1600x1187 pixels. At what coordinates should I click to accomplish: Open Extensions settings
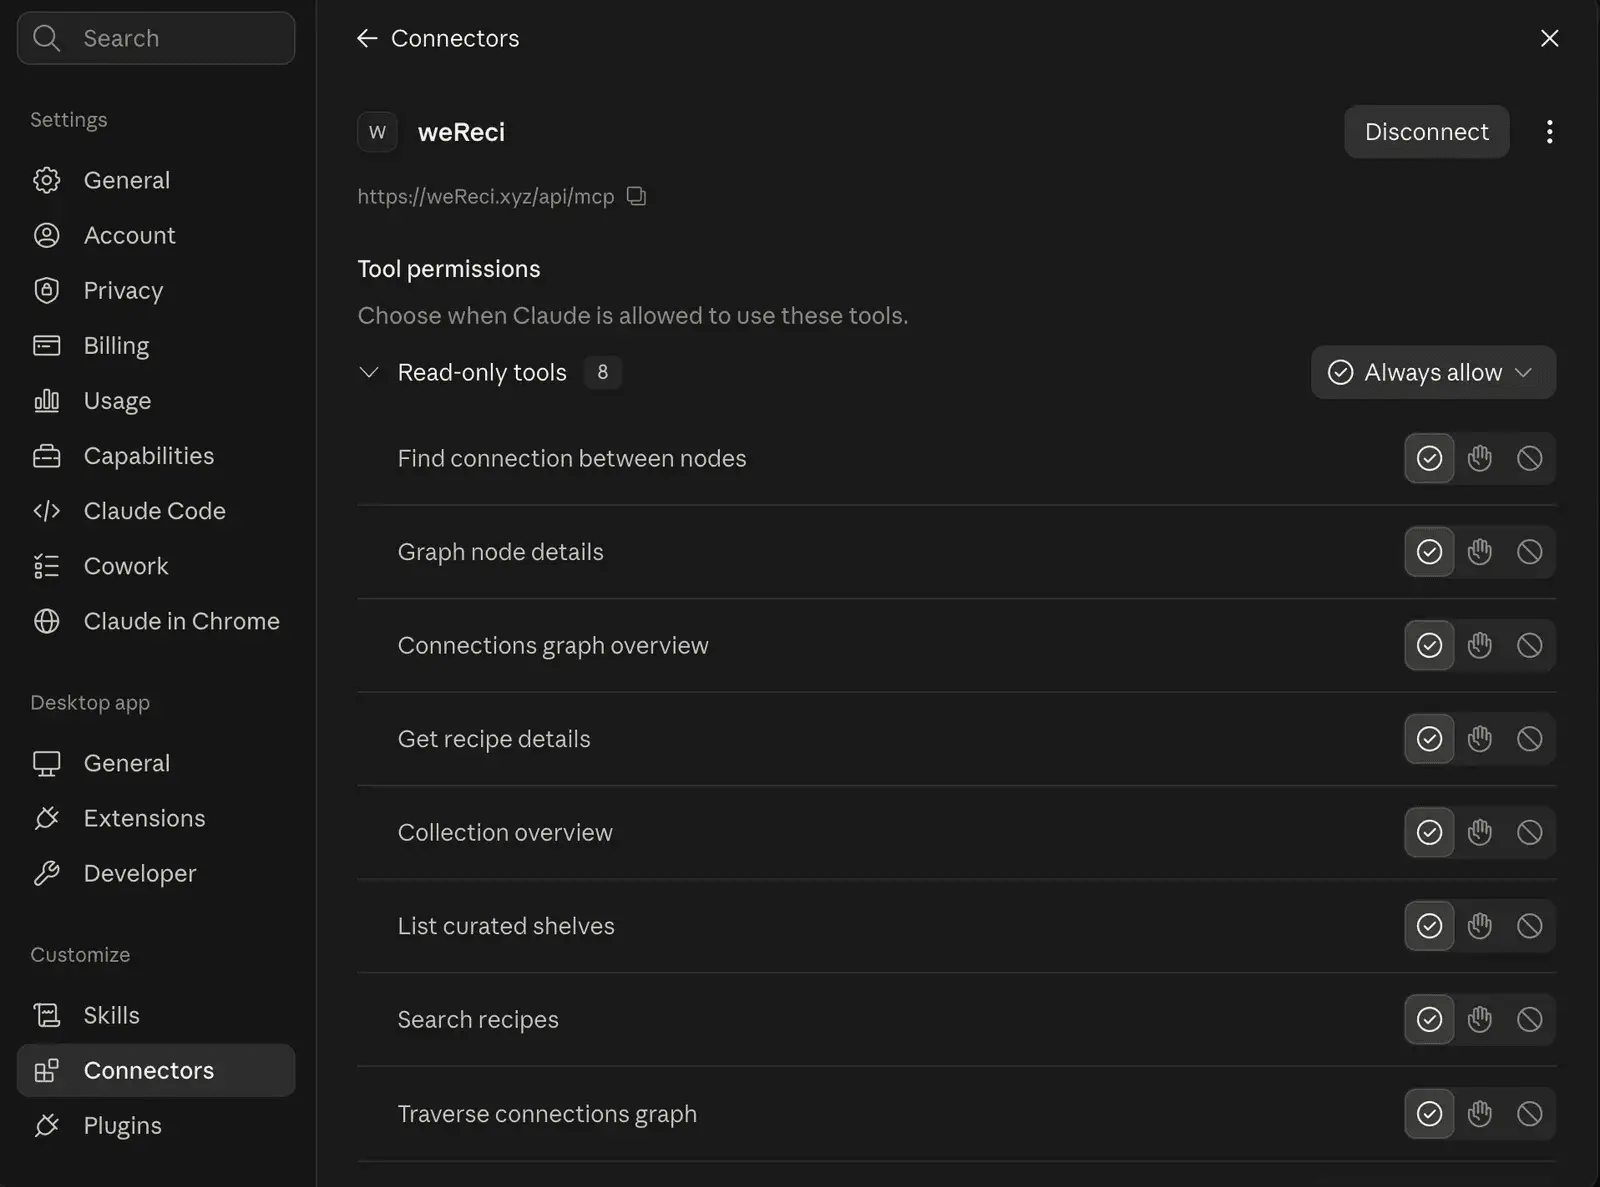point(156,818)
